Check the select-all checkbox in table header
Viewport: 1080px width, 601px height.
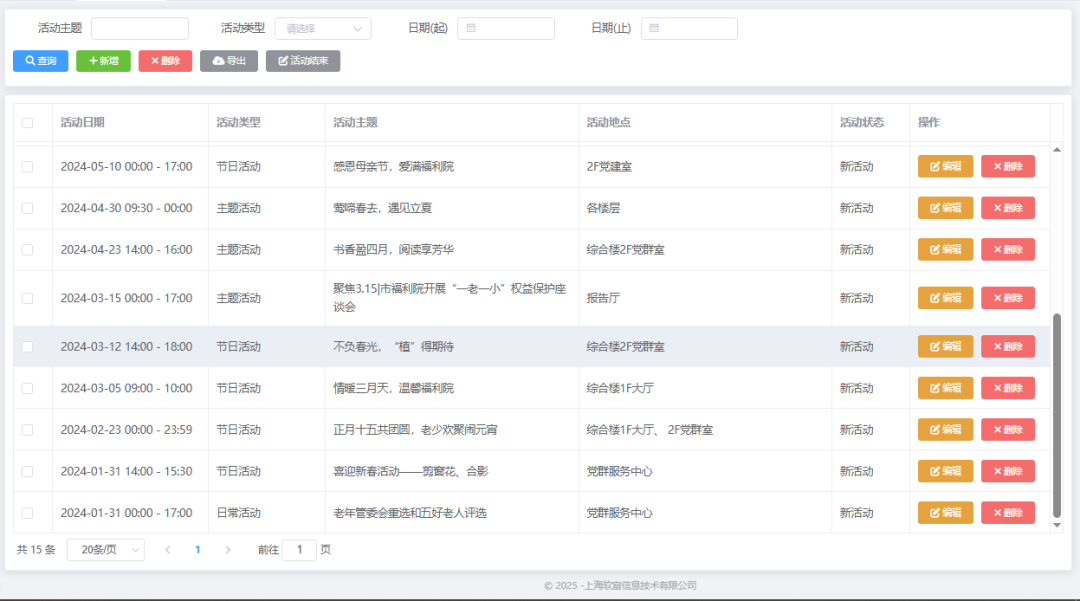[28, 121]
